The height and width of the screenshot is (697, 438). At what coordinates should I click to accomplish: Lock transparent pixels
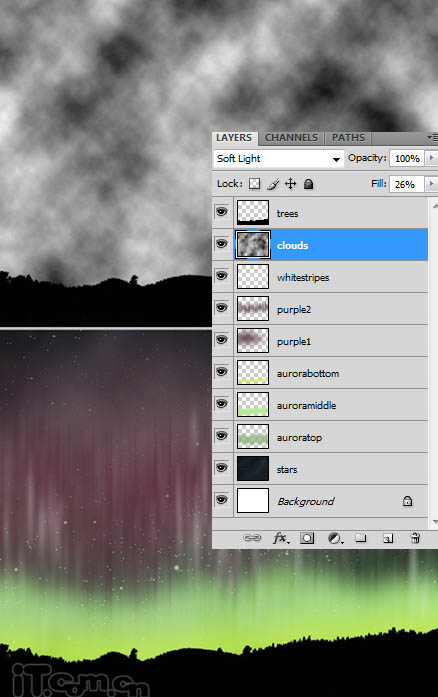[x=254, y=184]
